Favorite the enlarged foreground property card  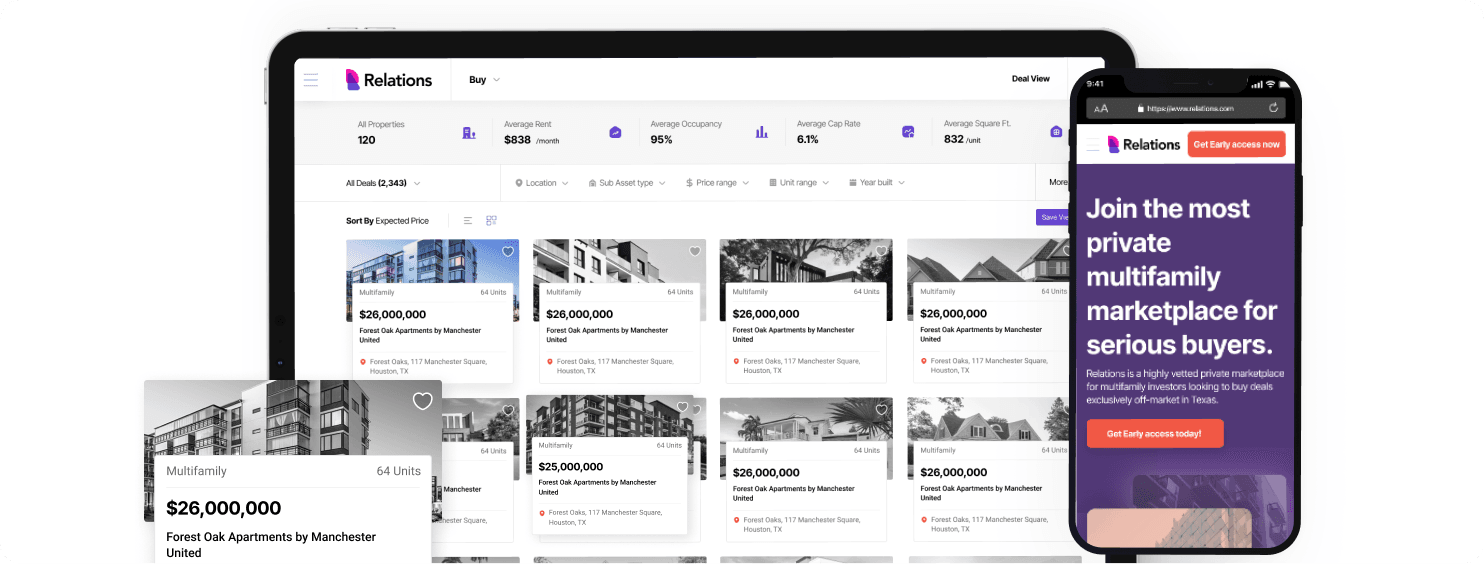point(423,401)
